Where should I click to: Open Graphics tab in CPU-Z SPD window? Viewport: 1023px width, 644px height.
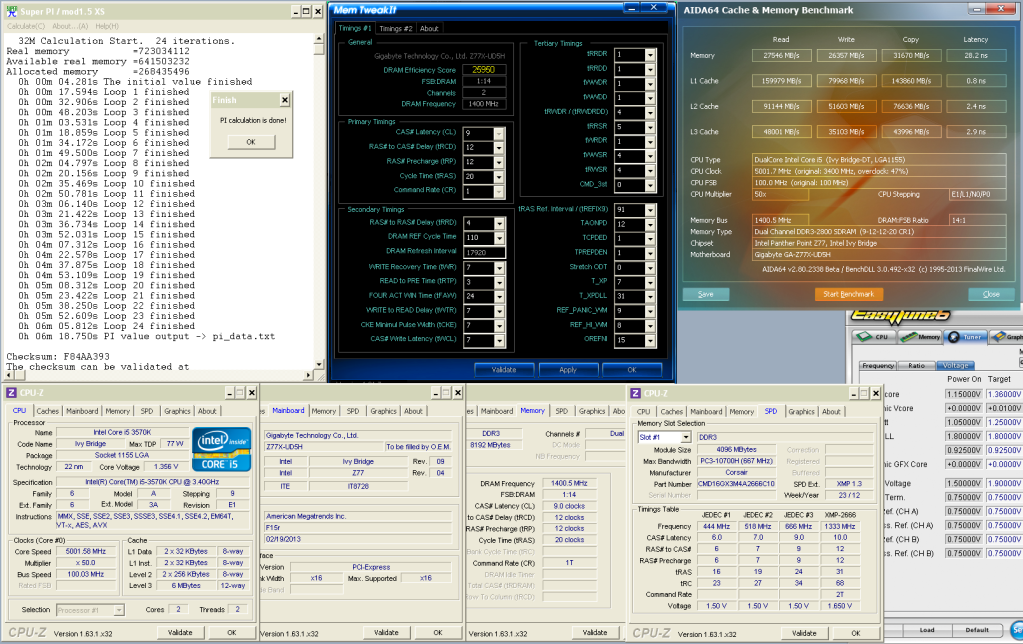[801, 412]
